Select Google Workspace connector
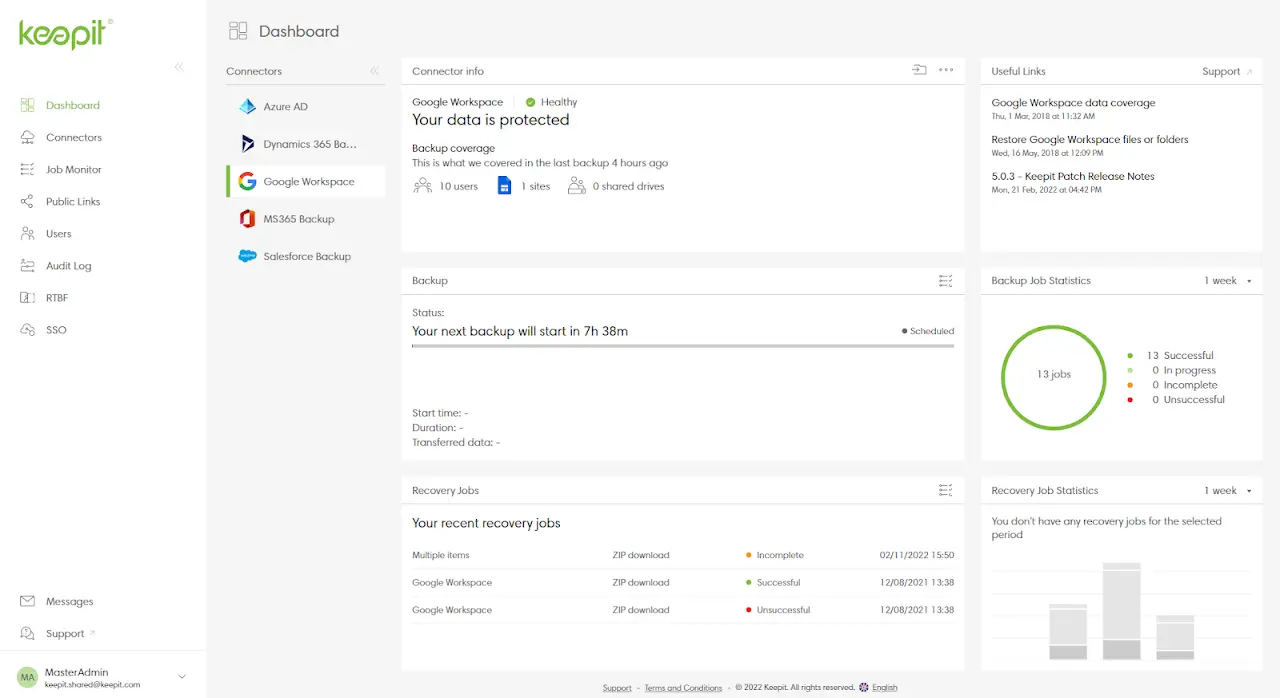The height and width of the screenshot is (698, 1280). pos(306,181)
